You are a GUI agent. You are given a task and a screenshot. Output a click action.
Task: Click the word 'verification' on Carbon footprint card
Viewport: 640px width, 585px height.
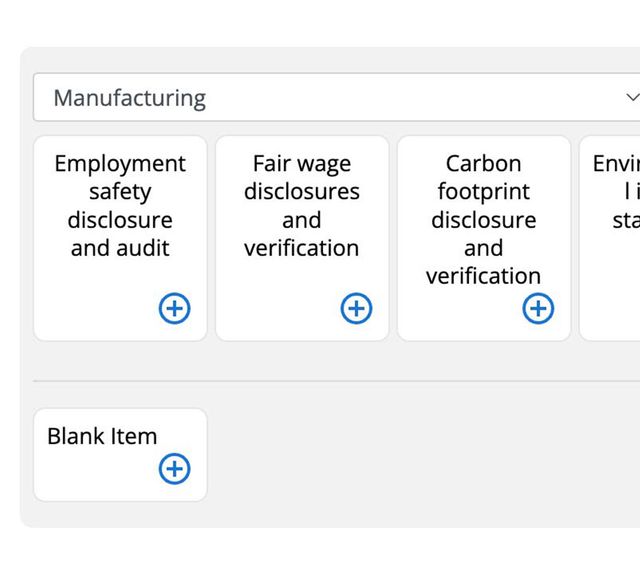point(484,276)
